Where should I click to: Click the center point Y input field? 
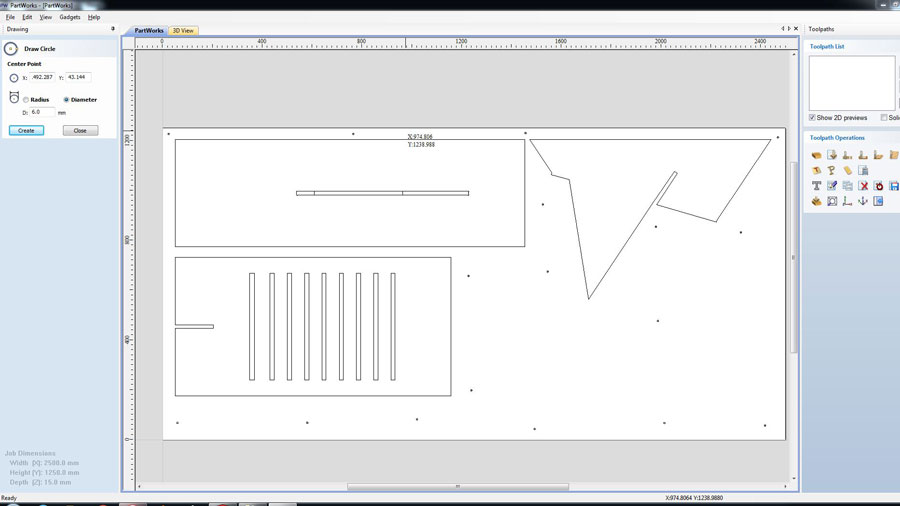(x=78, y=77)
